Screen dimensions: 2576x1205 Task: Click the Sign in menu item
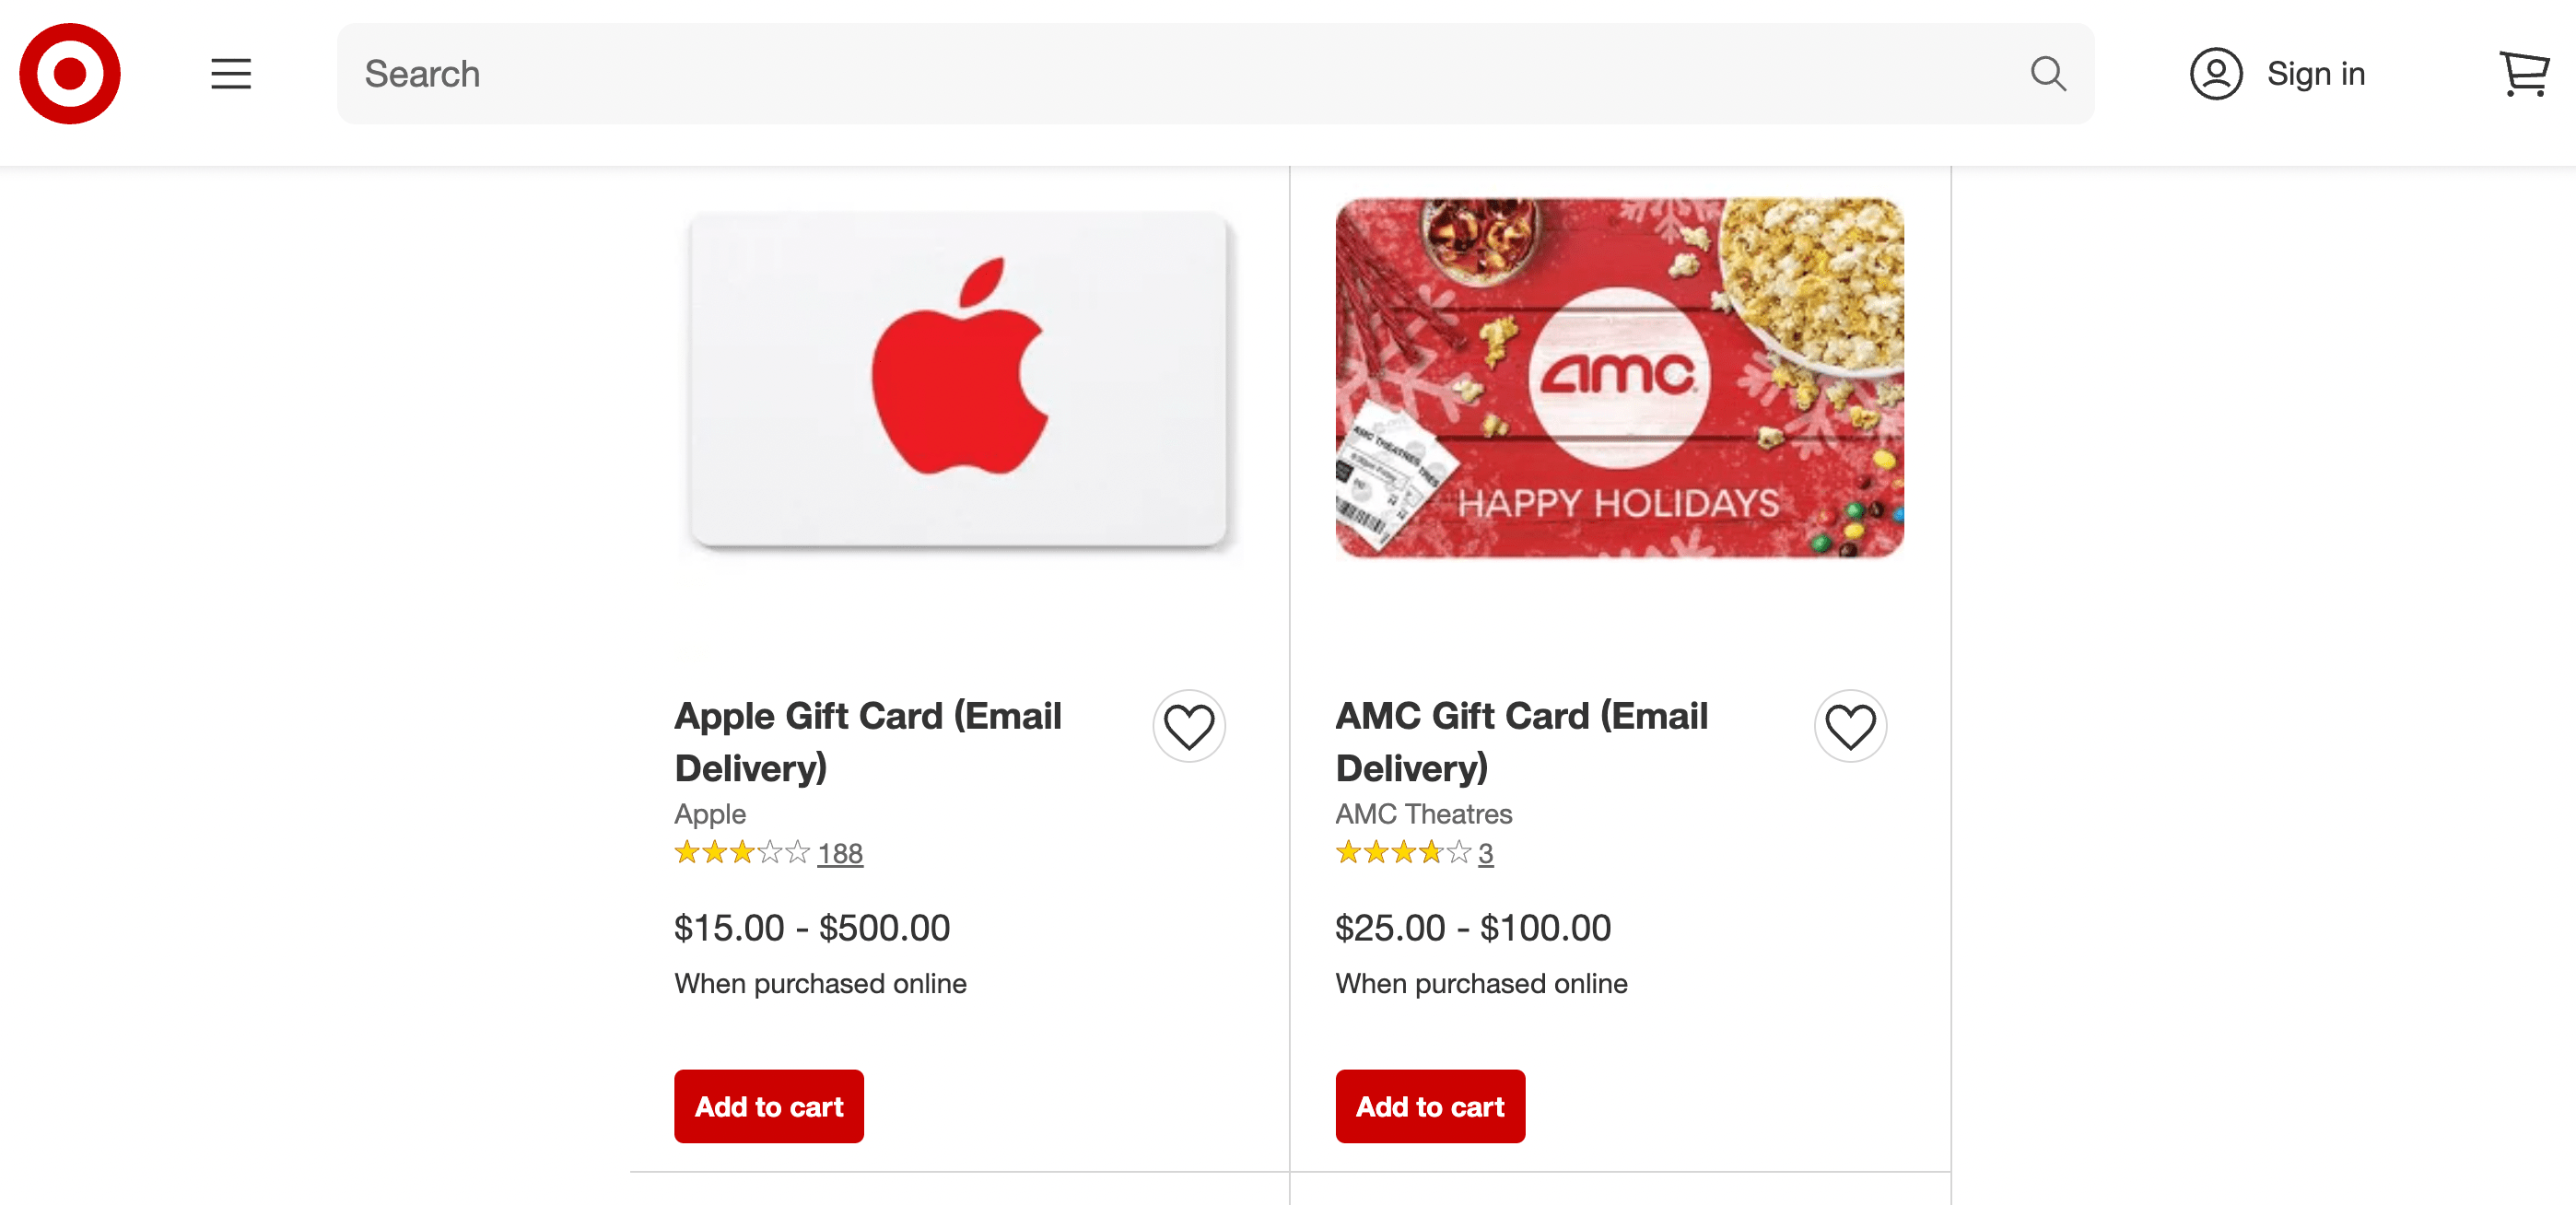tap(2315, 73)
